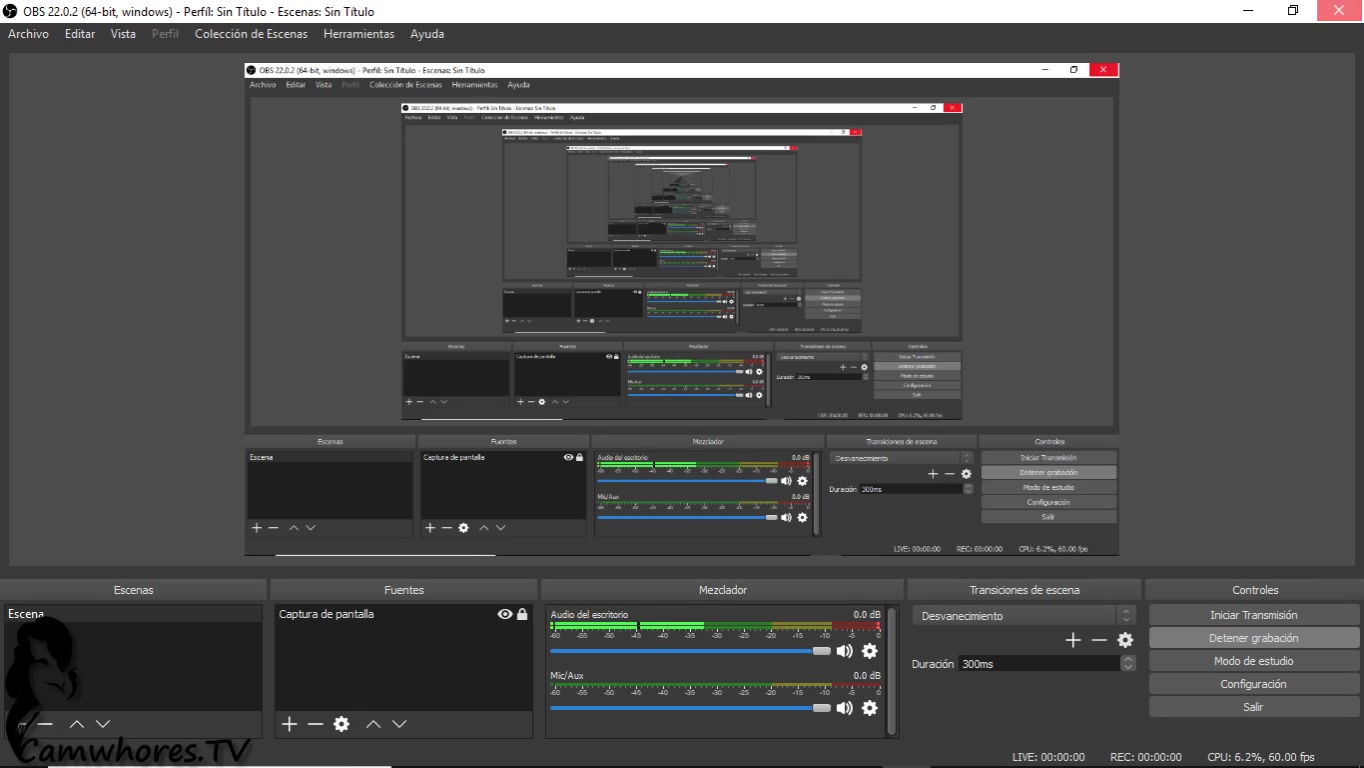Open Mic/Aux audio settings gear
The image size is (1364, 768).
pyautogui.click(x=869, y=708)
